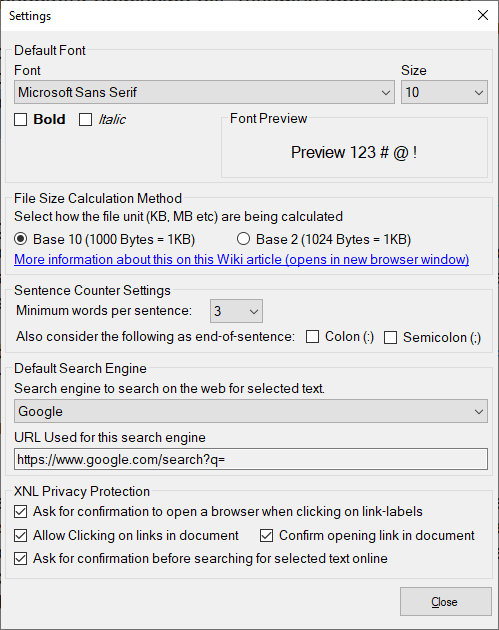Open the Wiki article information link

(241, 260)
